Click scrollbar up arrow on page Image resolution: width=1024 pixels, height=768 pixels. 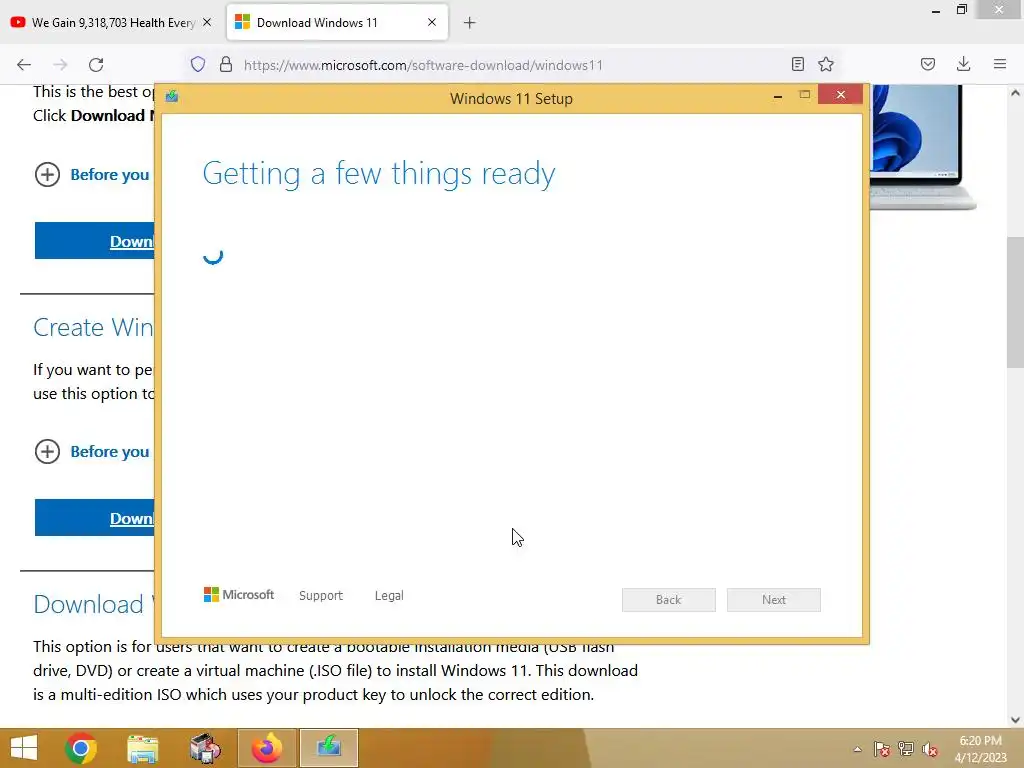[1015, 93]
